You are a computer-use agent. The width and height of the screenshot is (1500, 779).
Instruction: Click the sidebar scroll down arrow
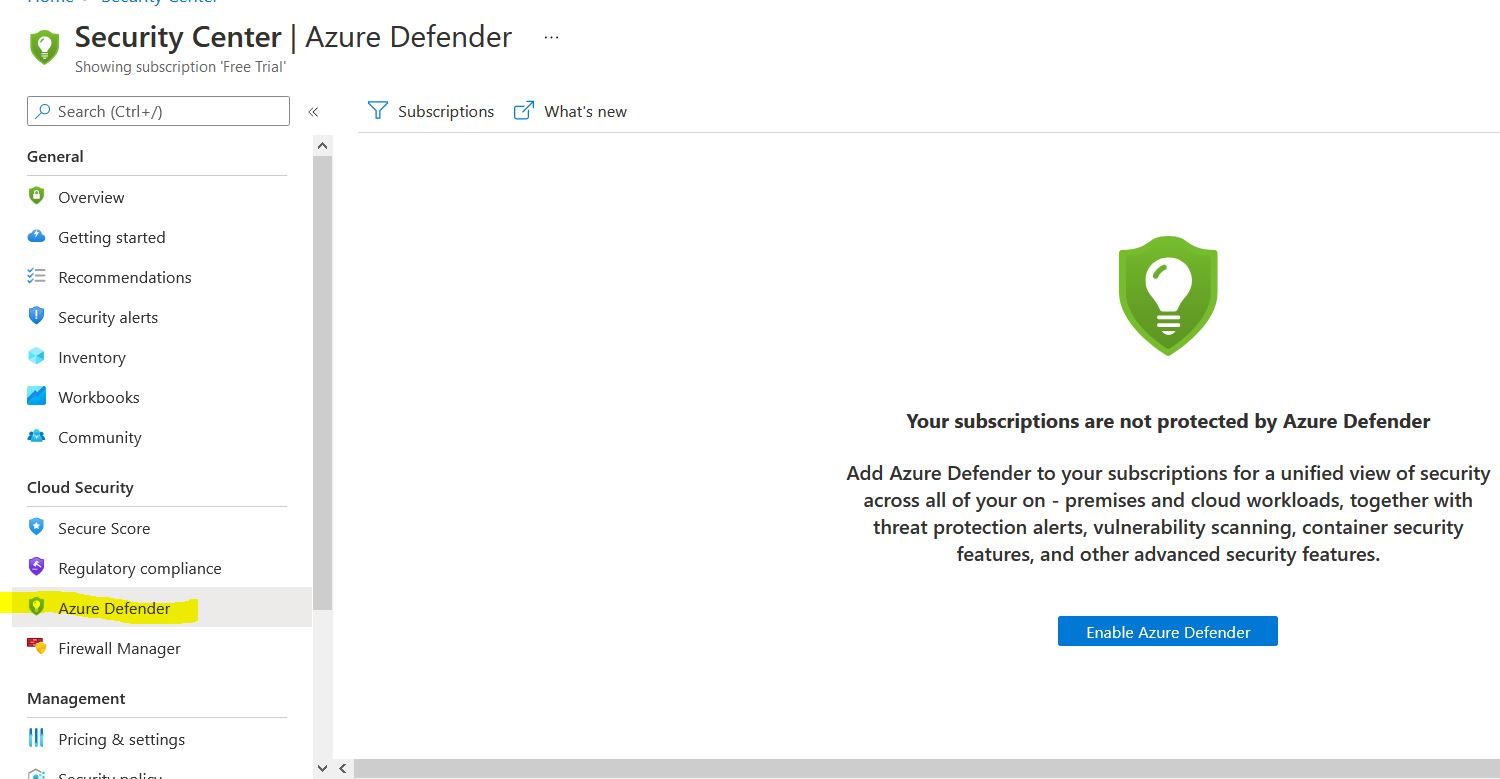pyautogui.click(x=322, y=768)
